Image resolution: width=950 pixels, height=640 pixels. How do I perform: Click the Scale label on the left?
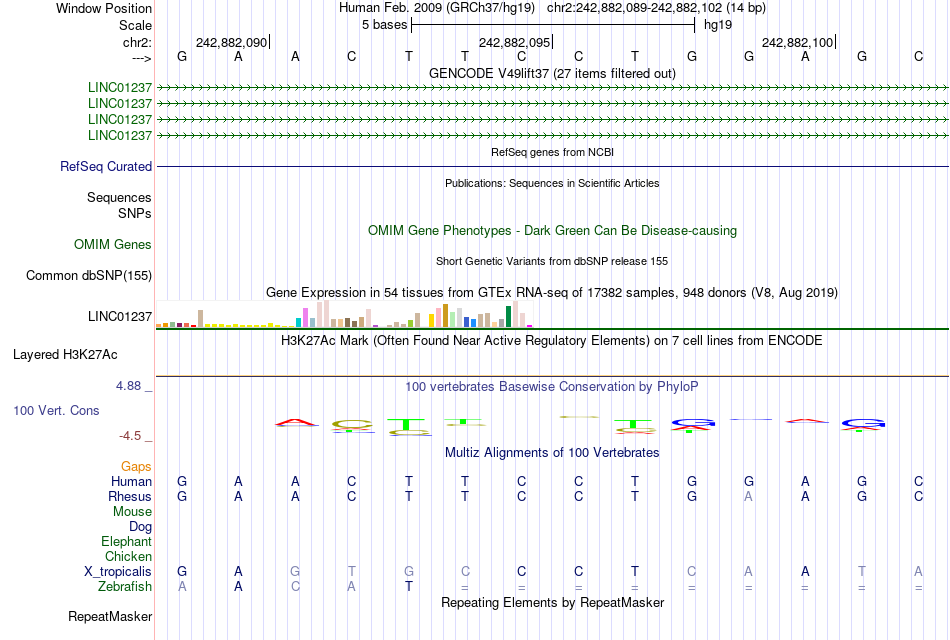coord(135,25)
